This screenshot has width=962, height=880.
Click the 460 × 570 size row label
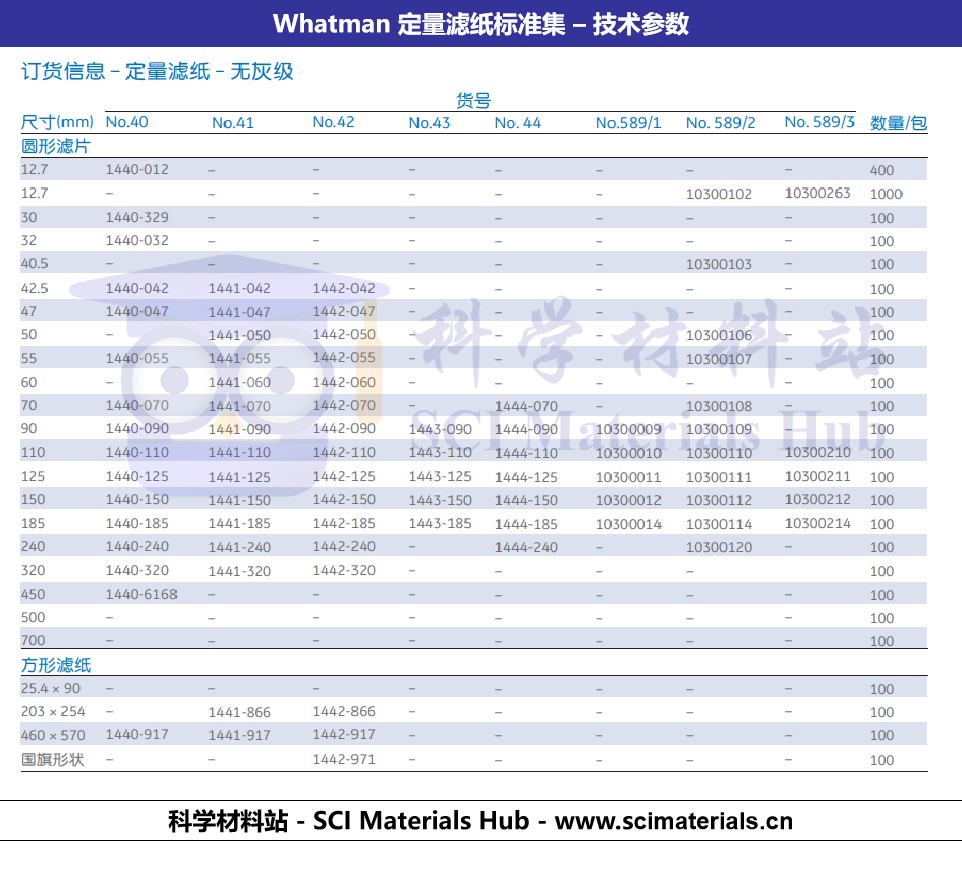click(53, 735)
